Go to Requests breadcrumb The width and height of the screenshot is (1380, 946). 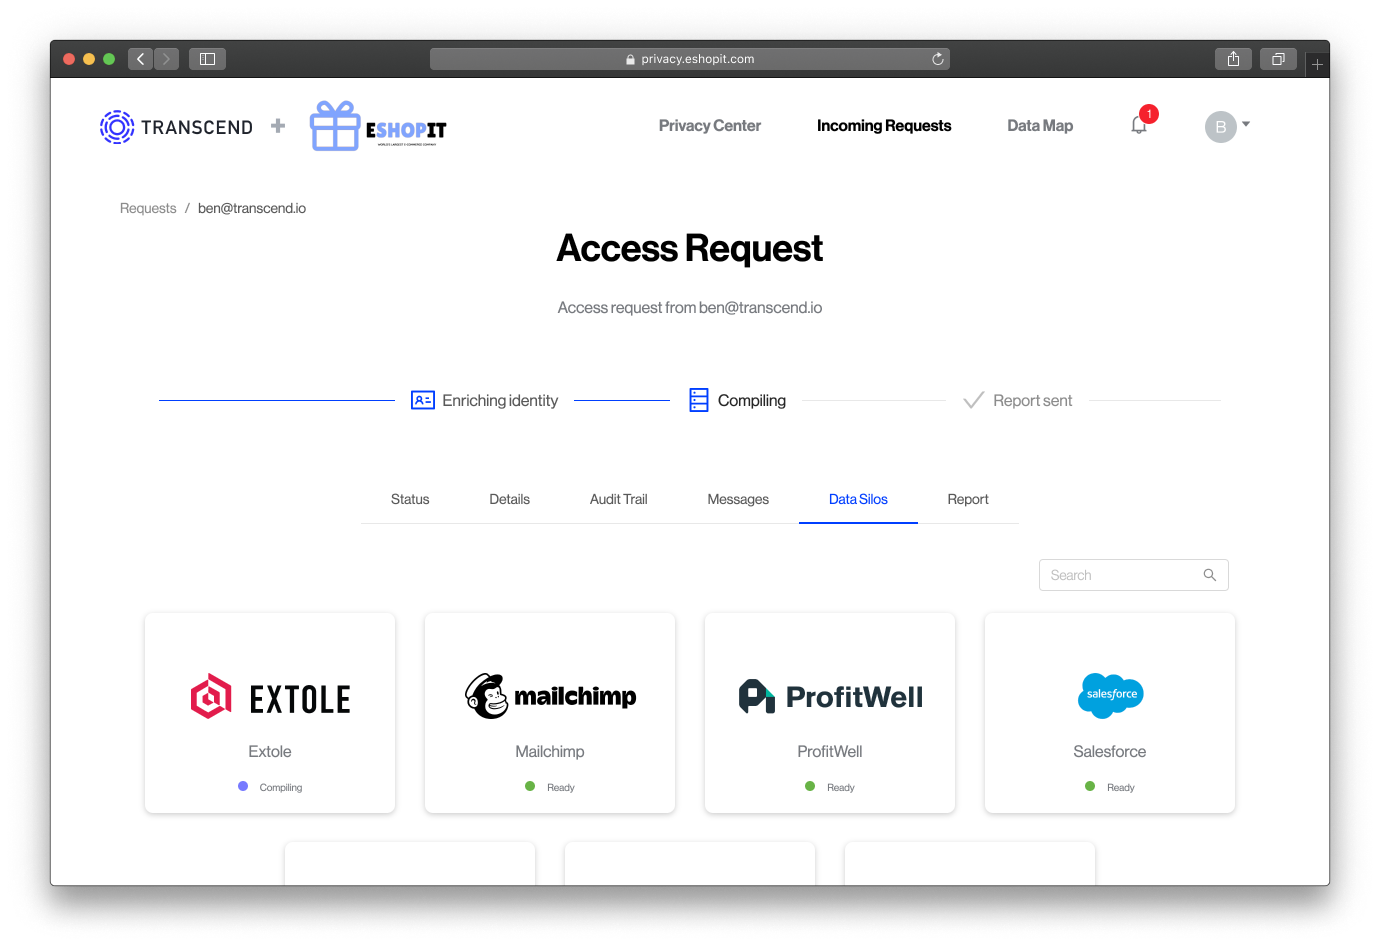(148, 208)
